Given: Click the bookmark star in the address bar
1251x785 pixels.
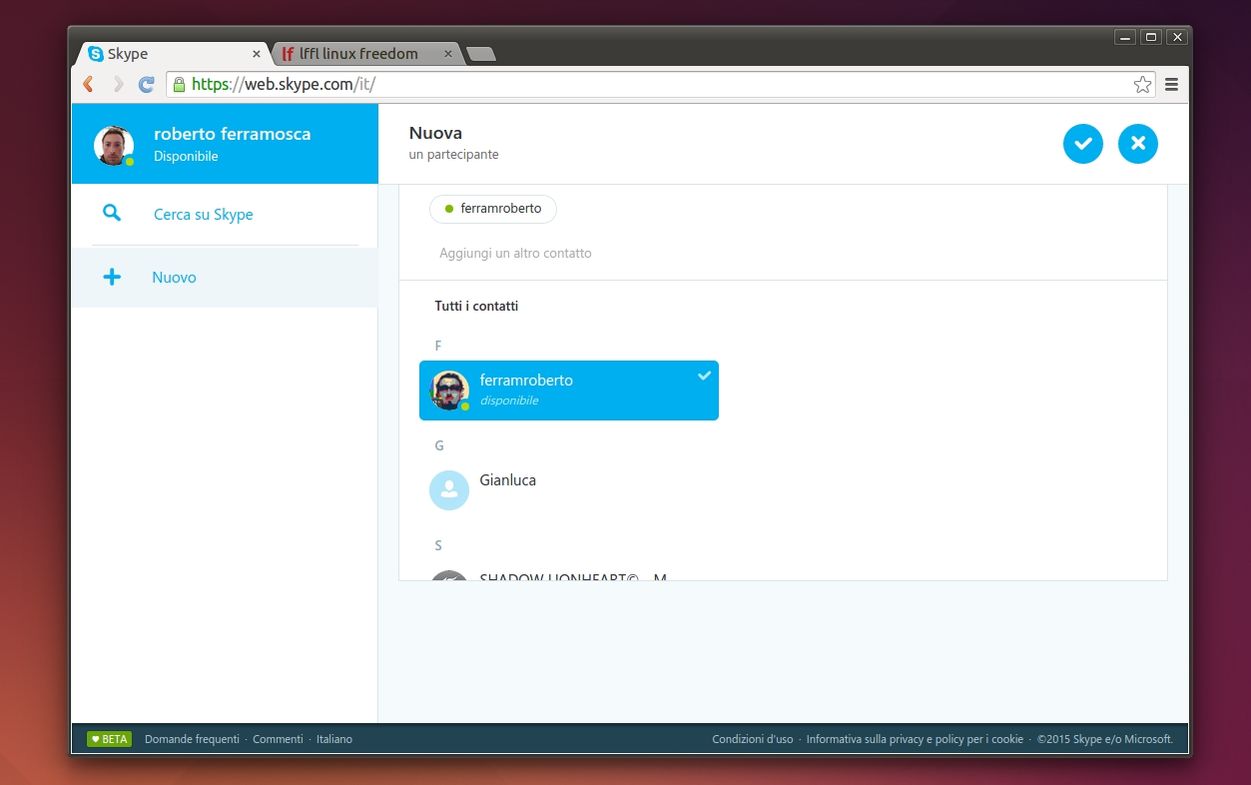Looking at the screenshot, I should click(x=1142, y=84).
